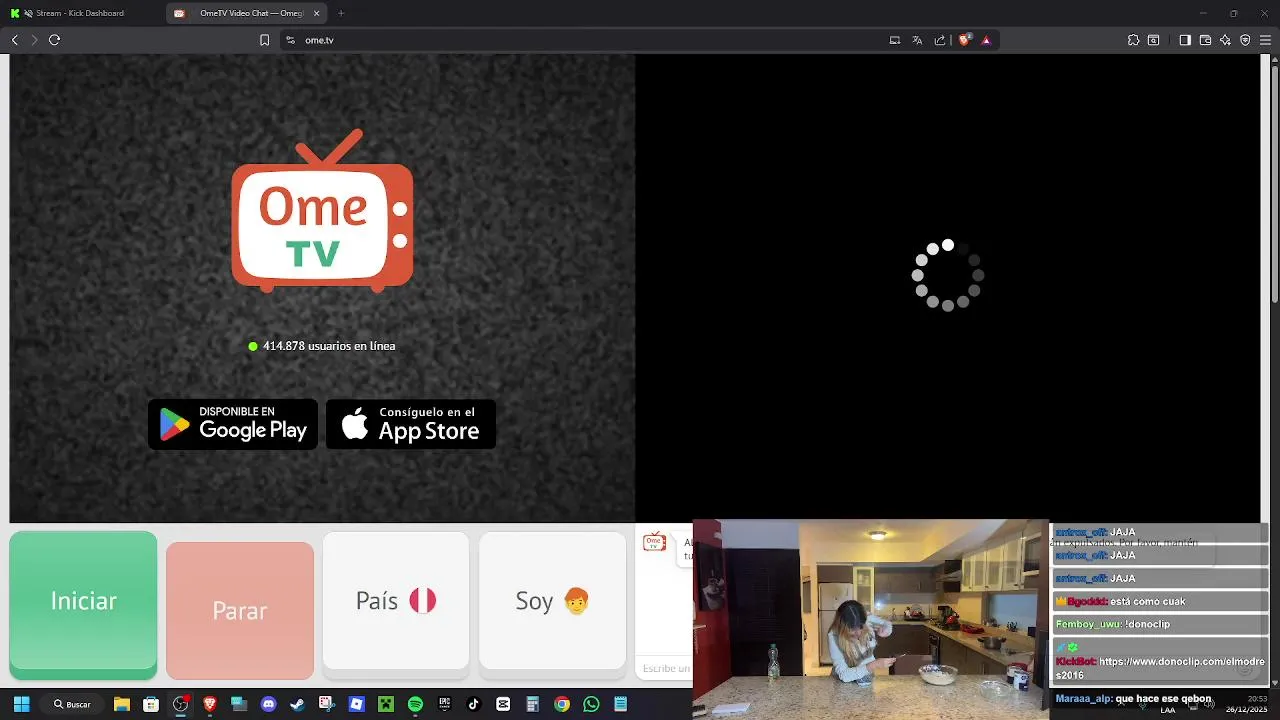Open Microsoft Store from taskbar

(x=151, y=704)
